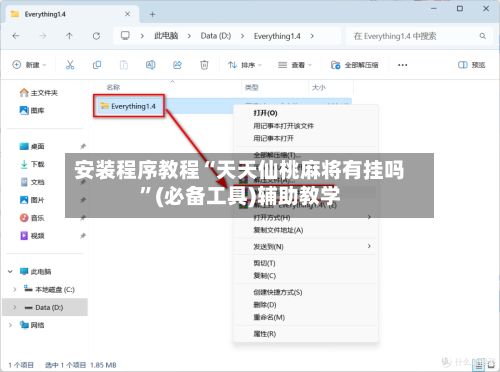Select 此电脑 in the sidebar tree
500x372 pixels.
point(35,272)
